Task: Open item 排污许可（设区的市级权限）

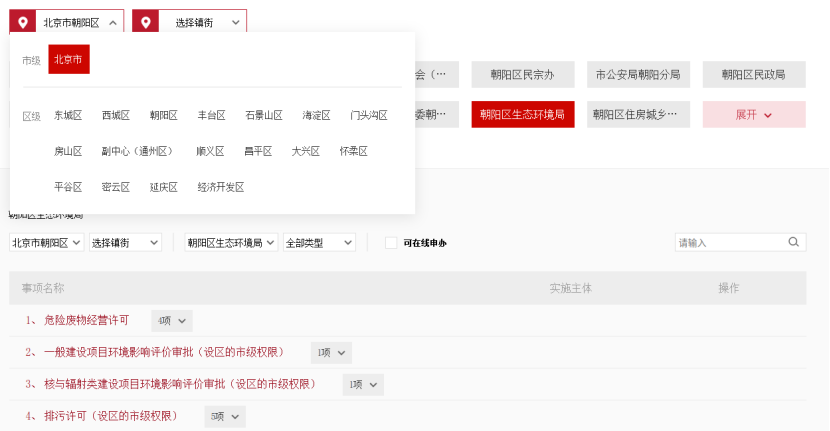Action: (x=111, y=416)
